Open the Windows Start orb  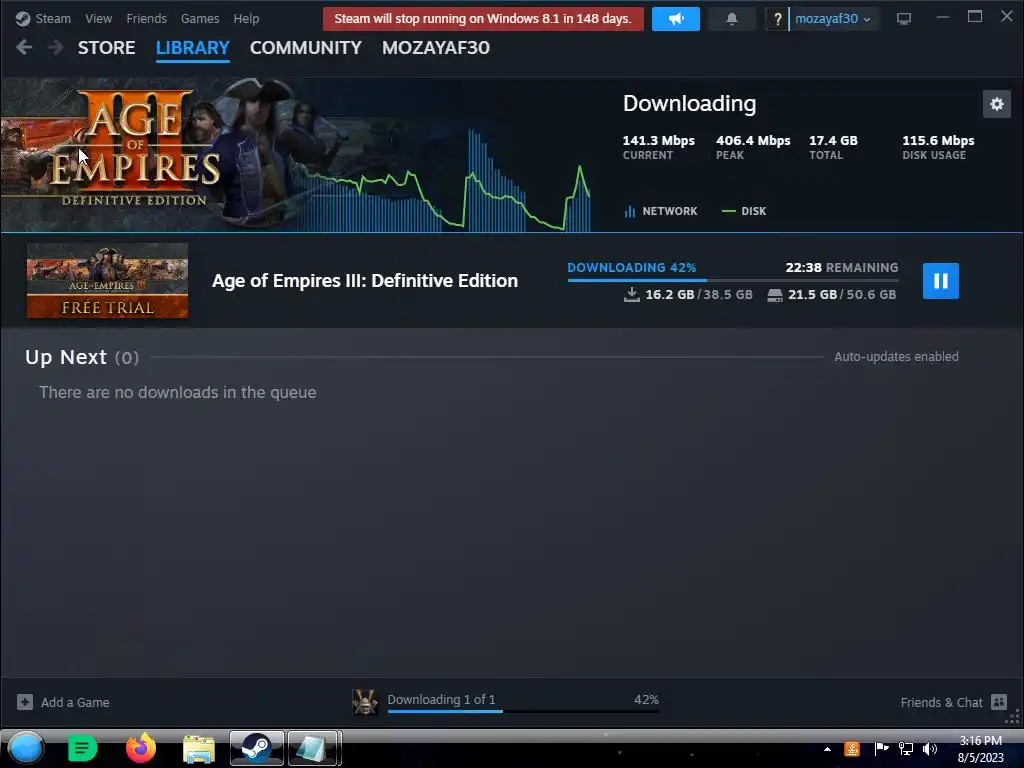(26, 748)
